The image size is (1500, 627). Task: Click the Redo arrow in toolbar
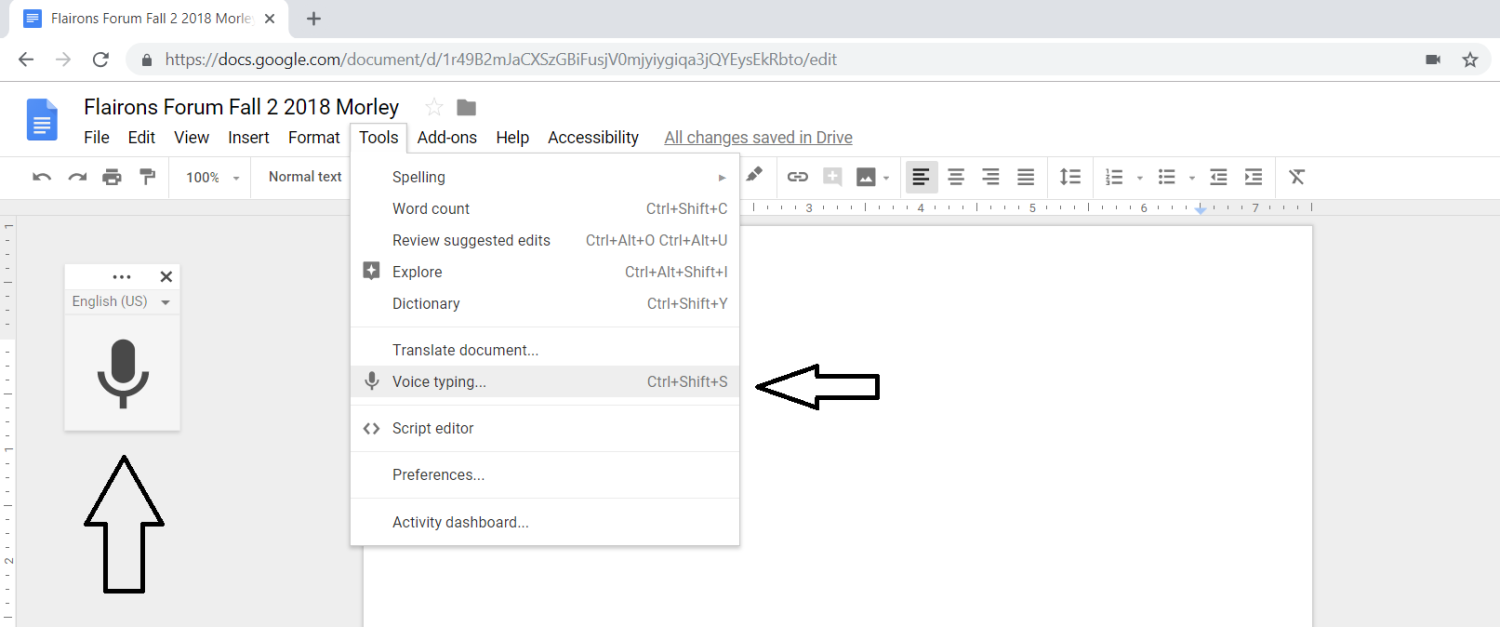pyautogui.click(x=77, y=177)
